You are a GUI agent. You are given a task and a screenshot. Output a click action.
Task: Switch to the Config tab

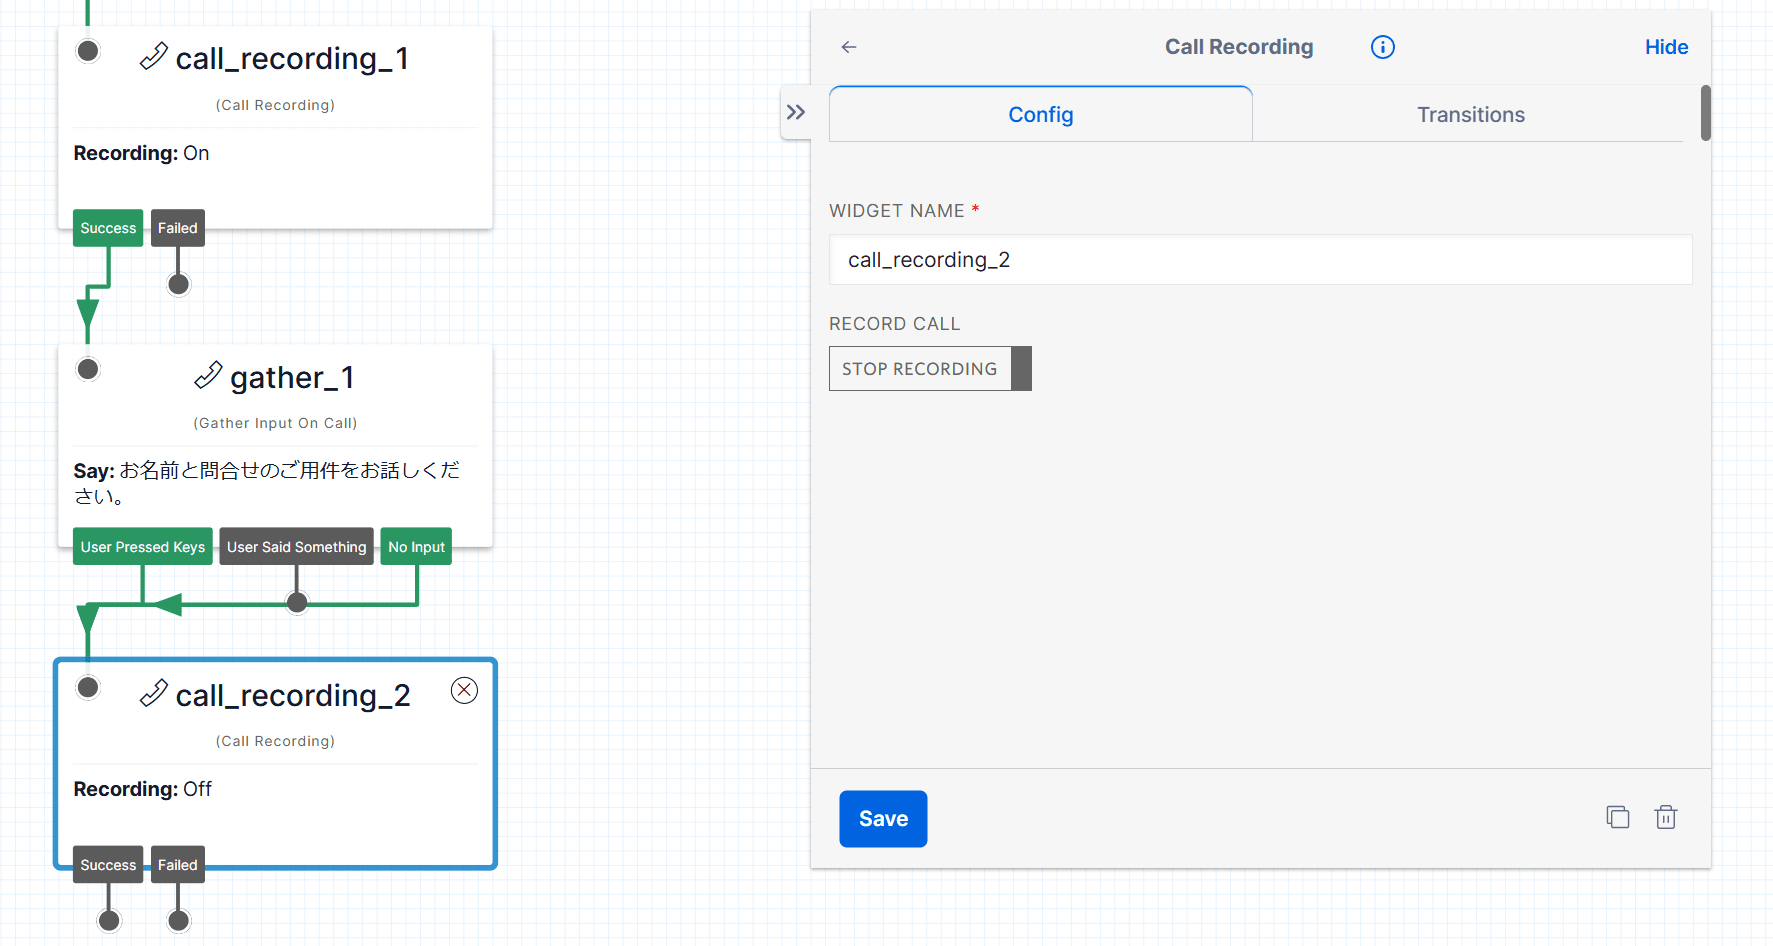[1041, 114]
